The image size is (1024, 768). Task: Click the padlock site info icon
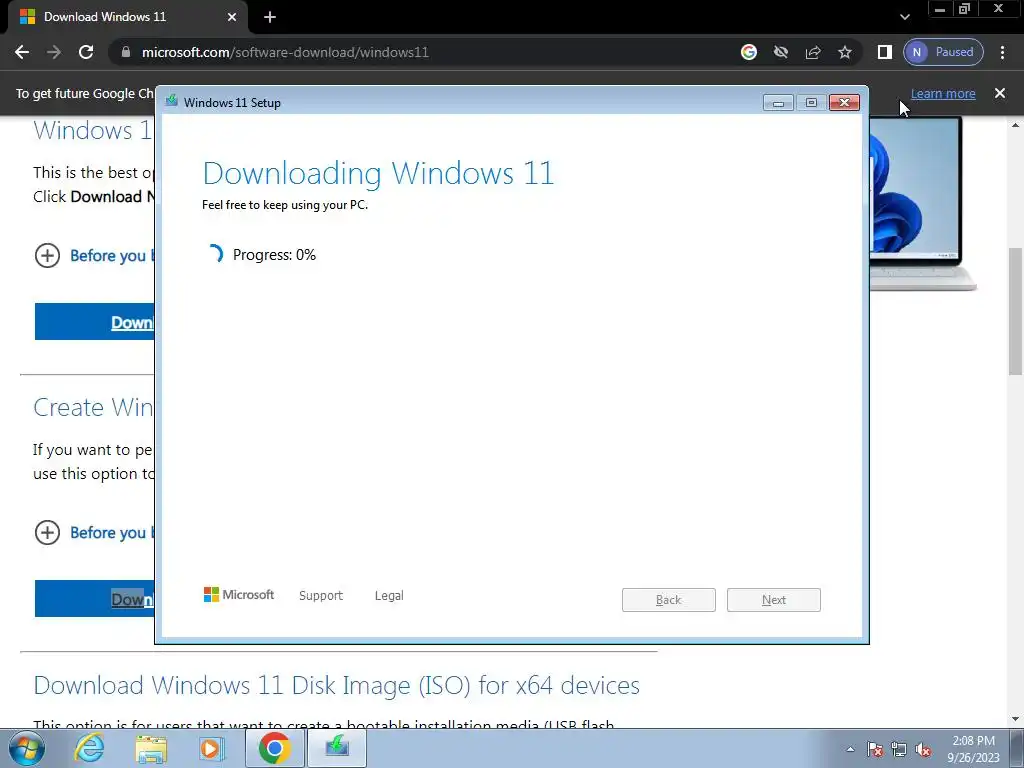pyautogui.click(x=126, y=52)
